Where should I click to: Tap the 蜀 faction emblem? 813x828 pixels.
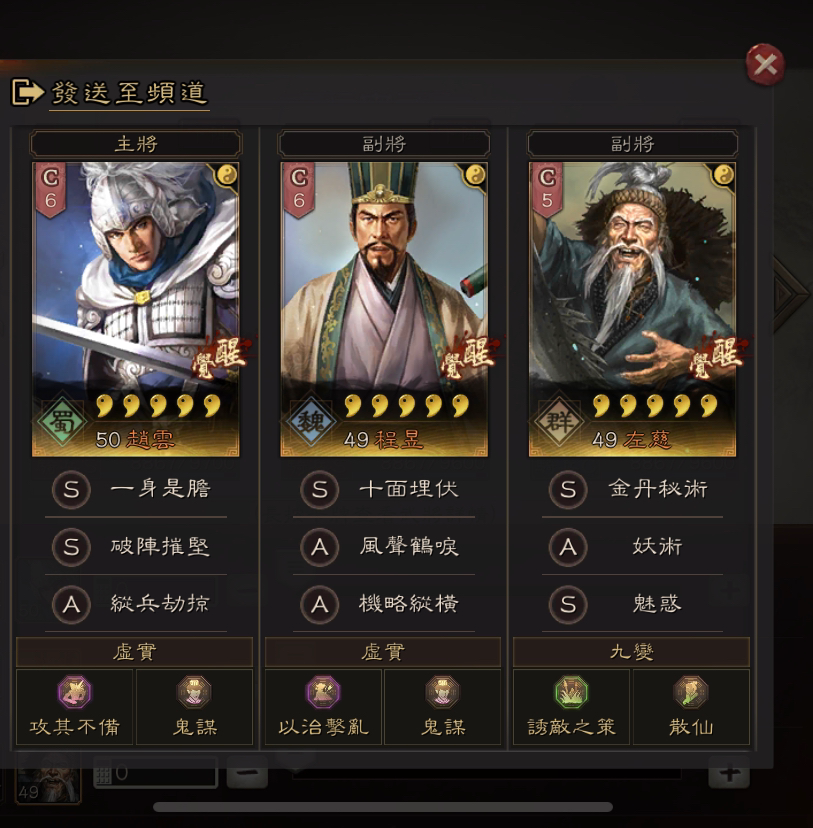point(61,422)
